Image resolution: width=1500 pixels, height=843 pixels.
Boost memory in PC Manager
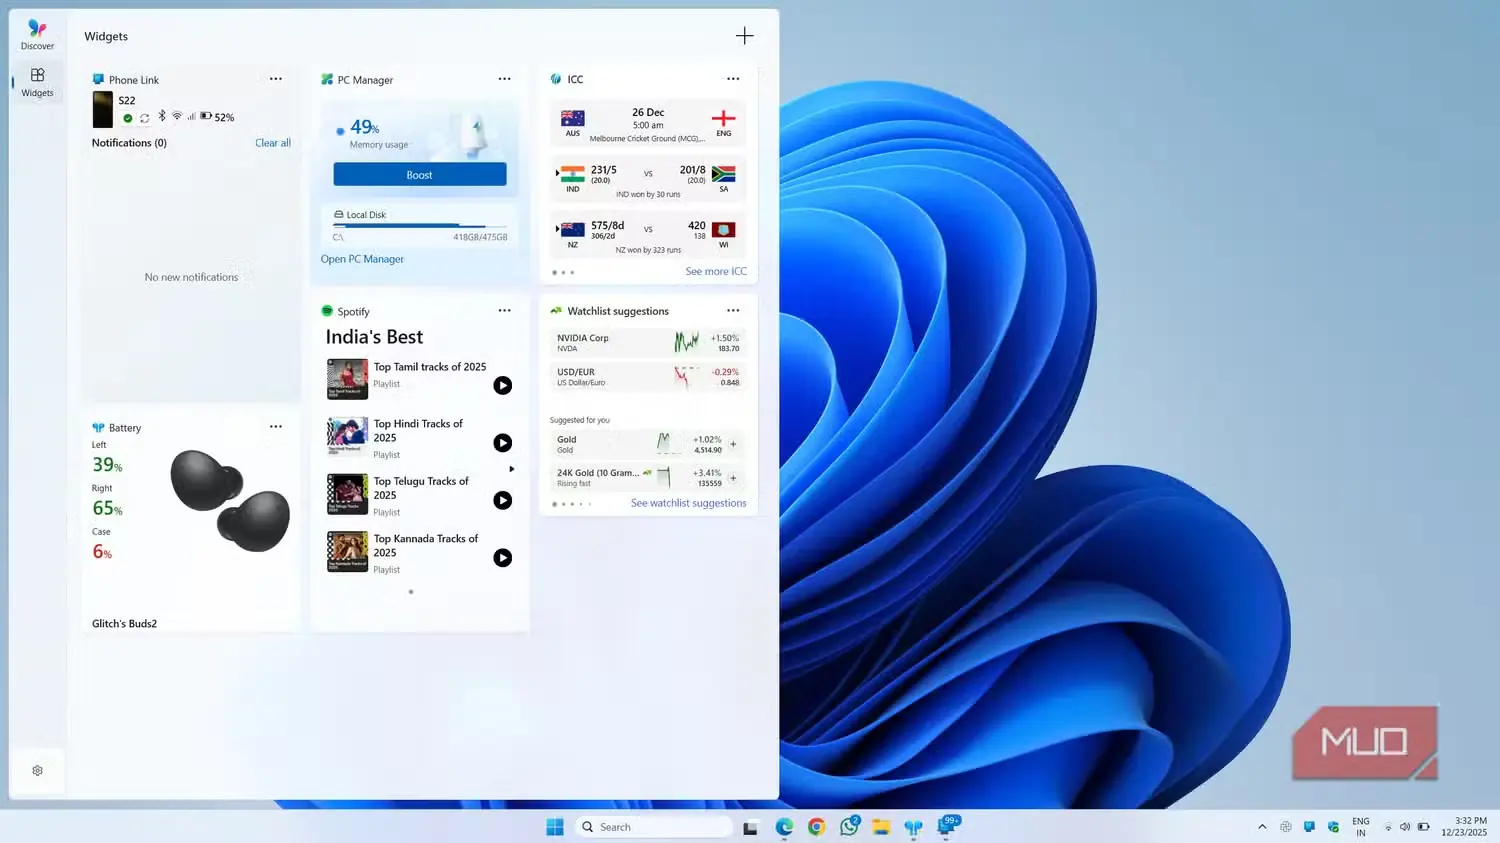419,175
